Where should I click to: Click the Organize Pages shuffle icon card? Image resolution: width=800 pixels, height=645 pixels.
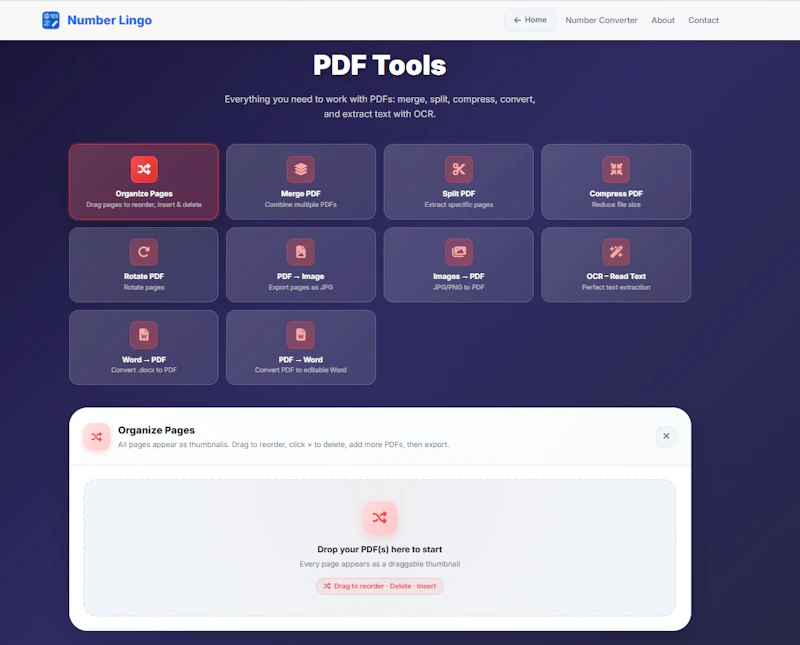tap(144, 169)
